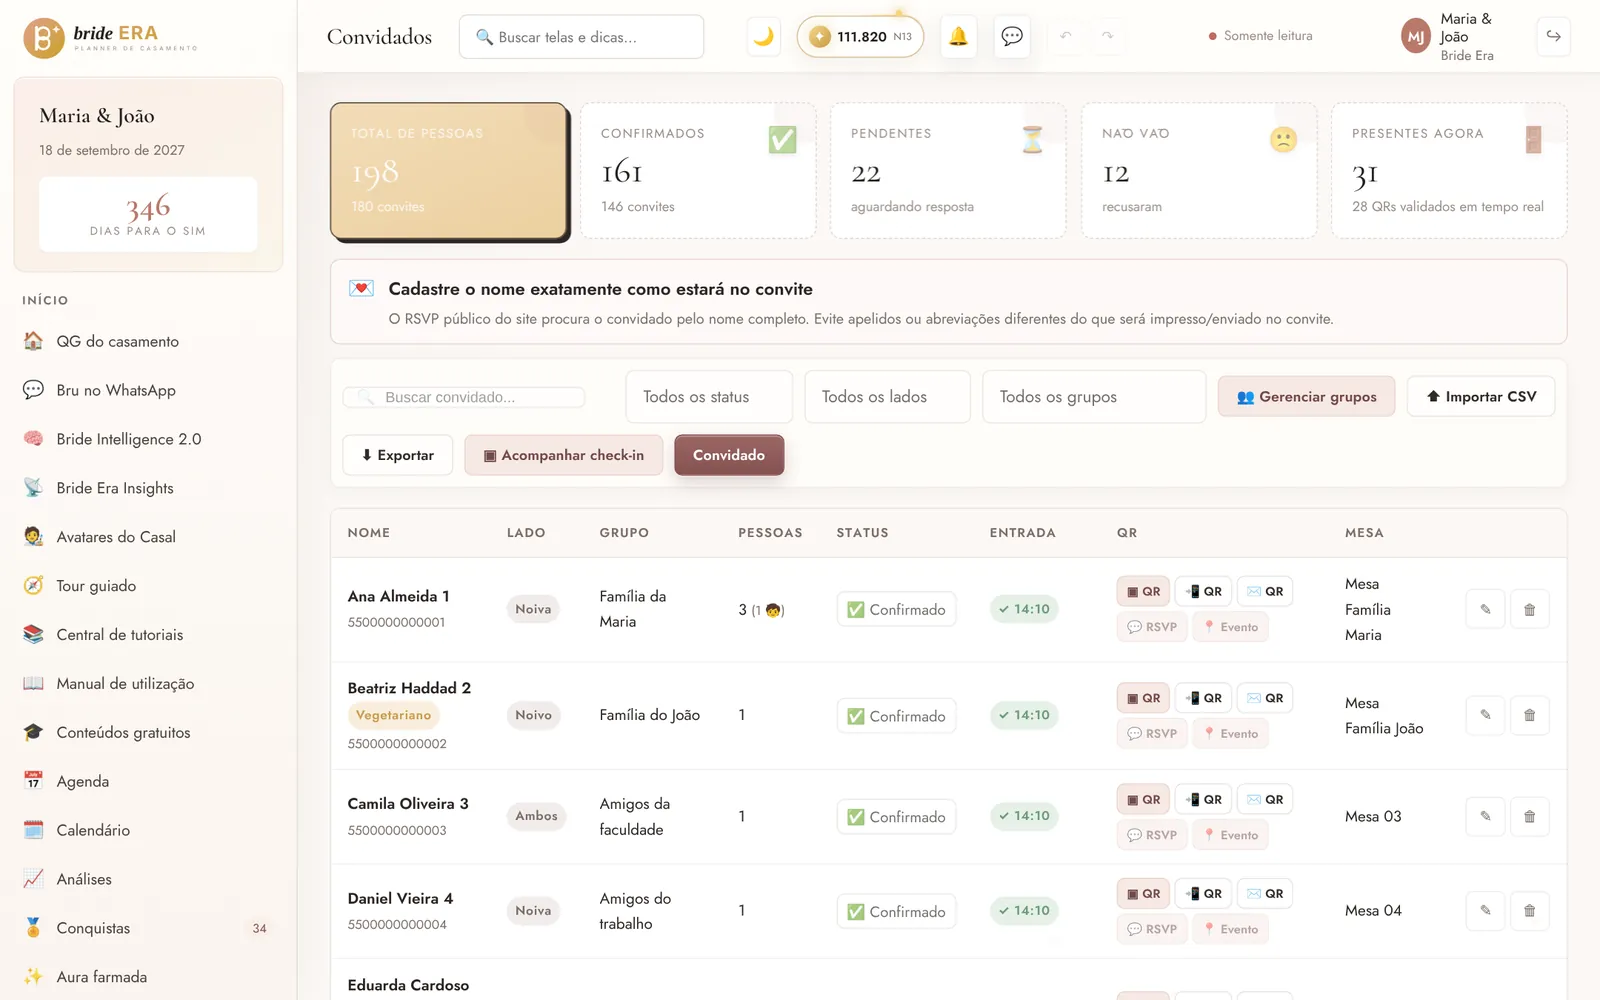1600x1000 pixels.
Task: Click undo arrow in top bar
Action: click(1066, 36)
